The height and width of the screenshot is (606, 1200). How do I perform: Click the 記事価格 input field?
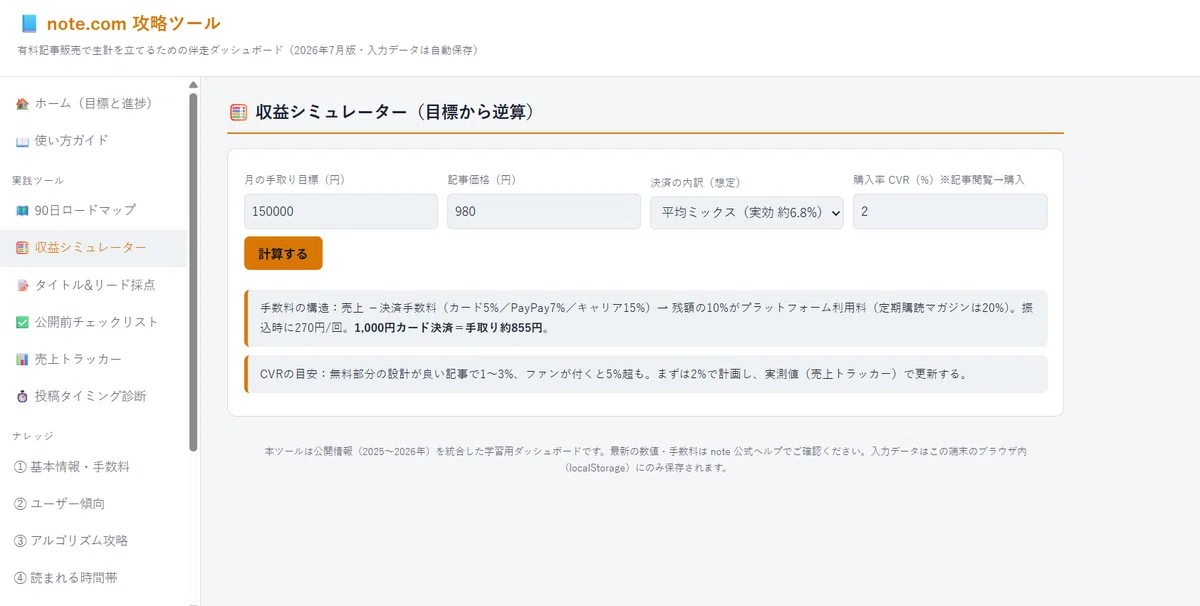(x=544, y=212)
